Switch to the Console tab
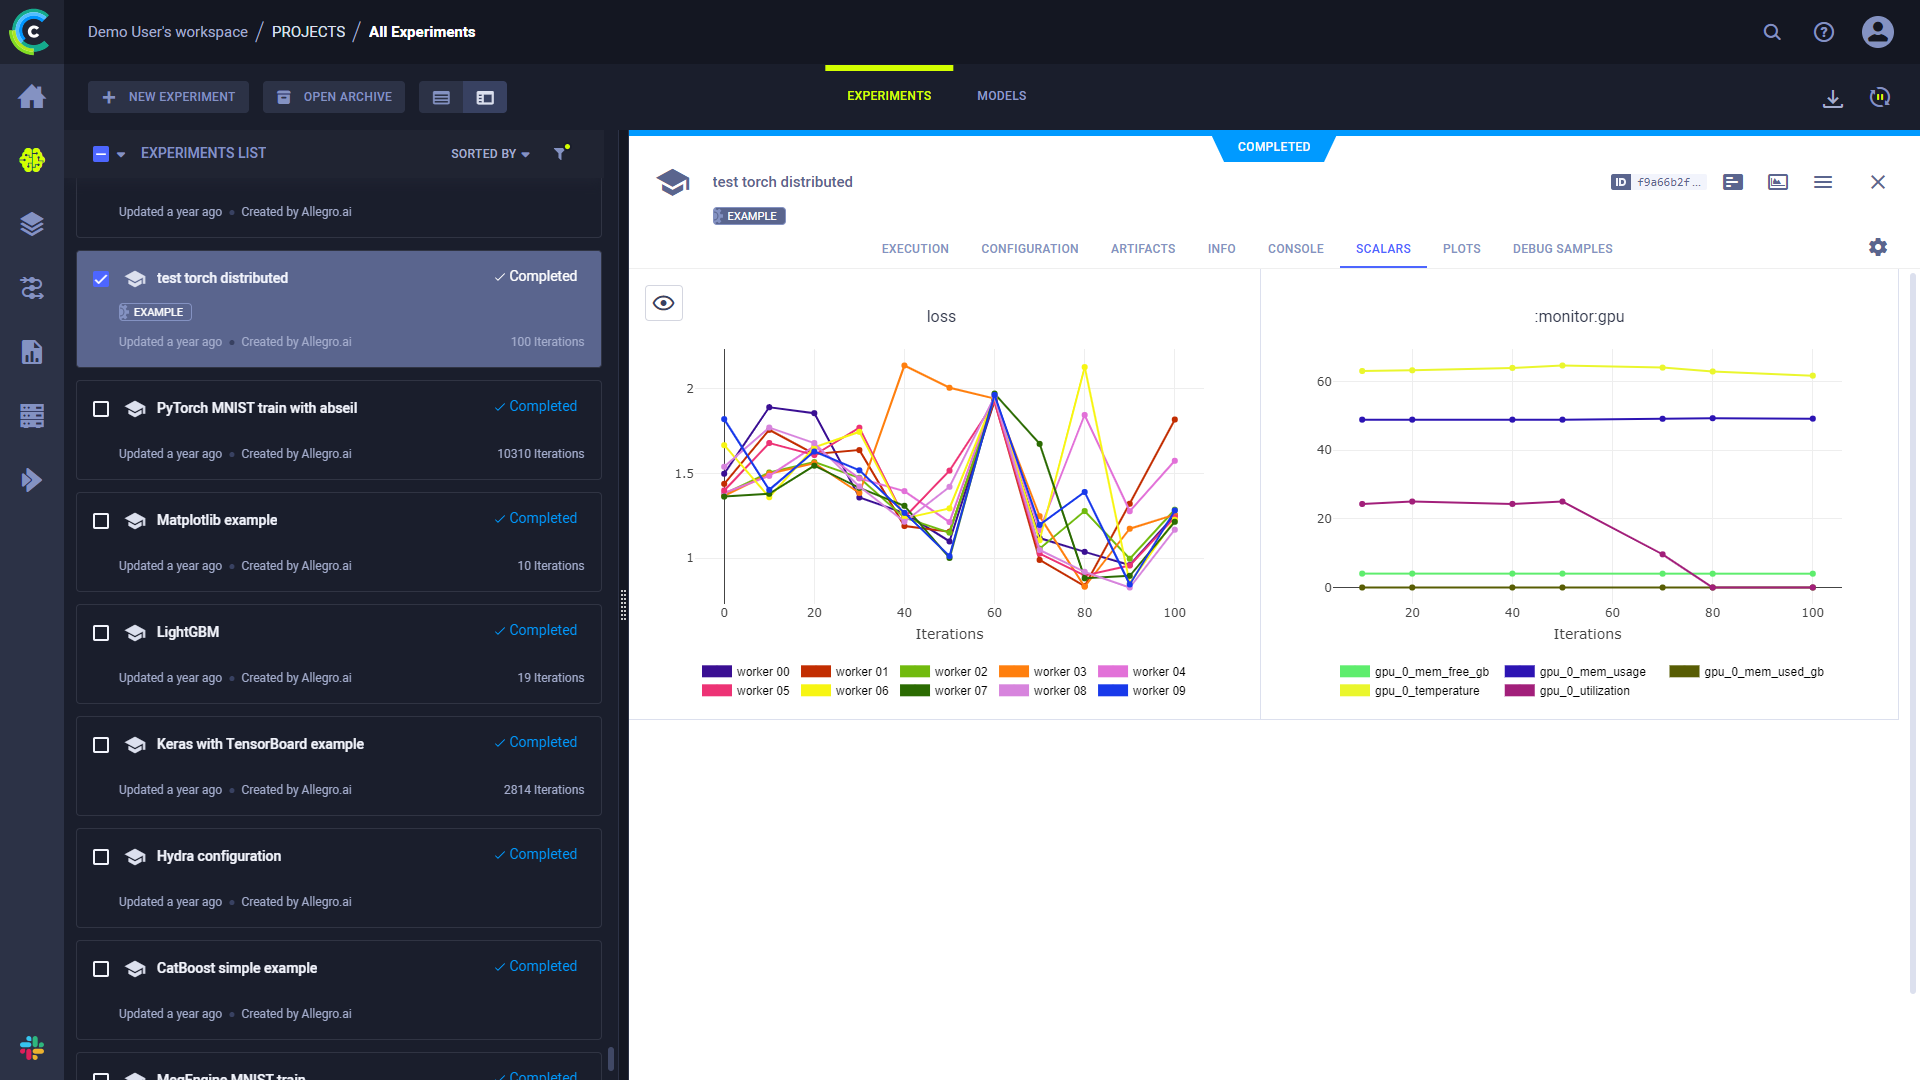The width and height of the screenshot is (1920, 1080). (x=1295, y=249)
